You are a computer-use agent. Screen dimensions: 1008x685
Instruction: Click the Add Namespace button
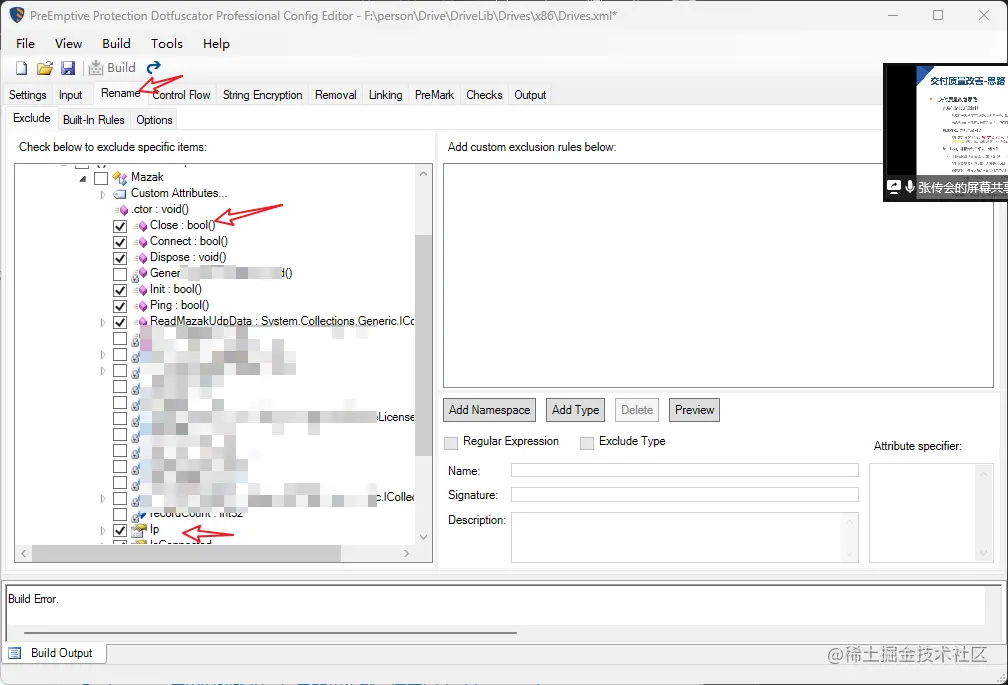(x=489, y=410)
